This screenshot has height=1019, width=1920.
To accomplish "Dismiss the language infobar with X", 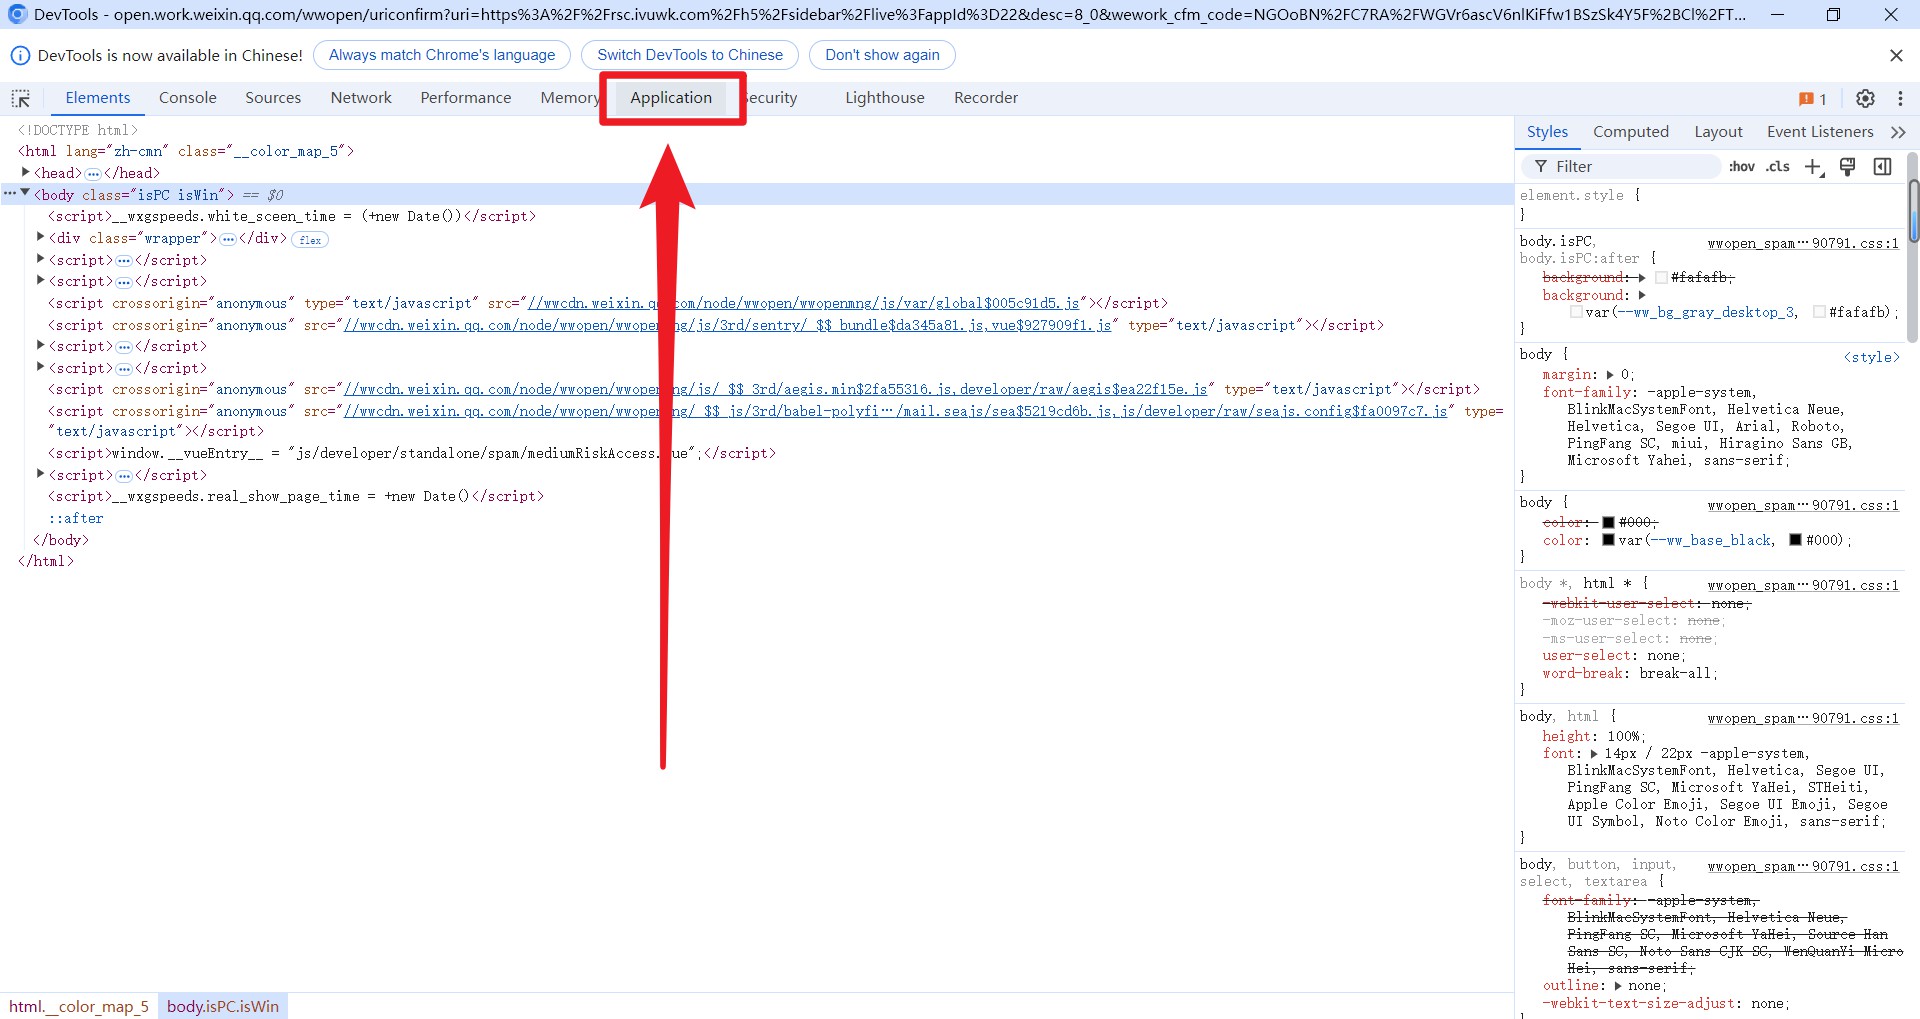I will [1896, 55].
